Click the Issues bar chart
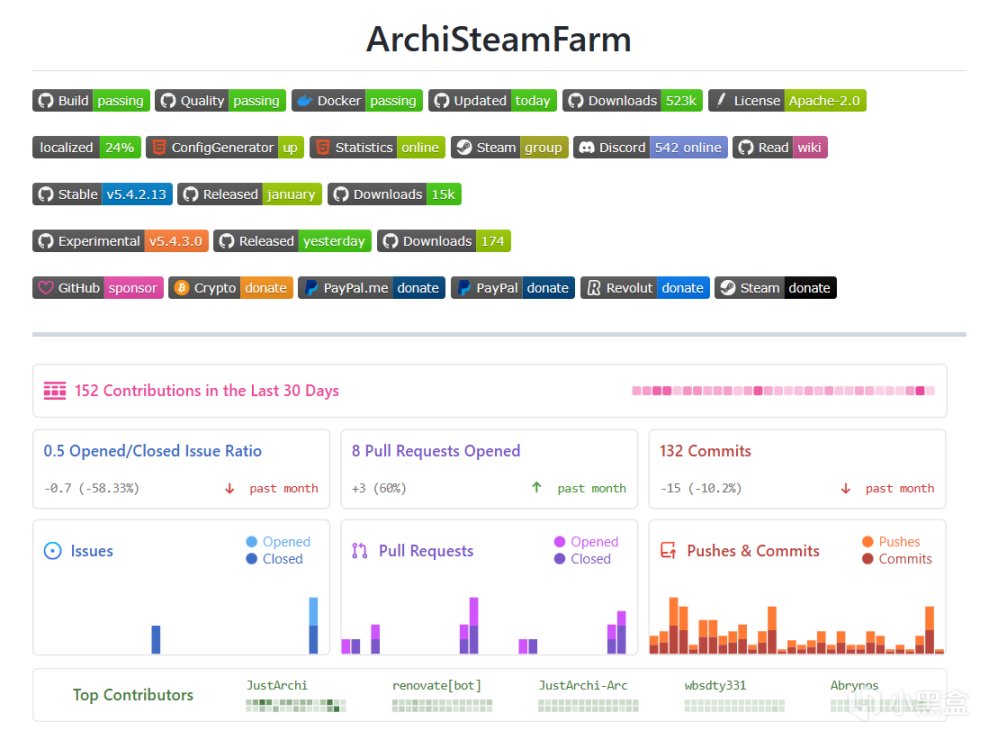 point(181,625)
